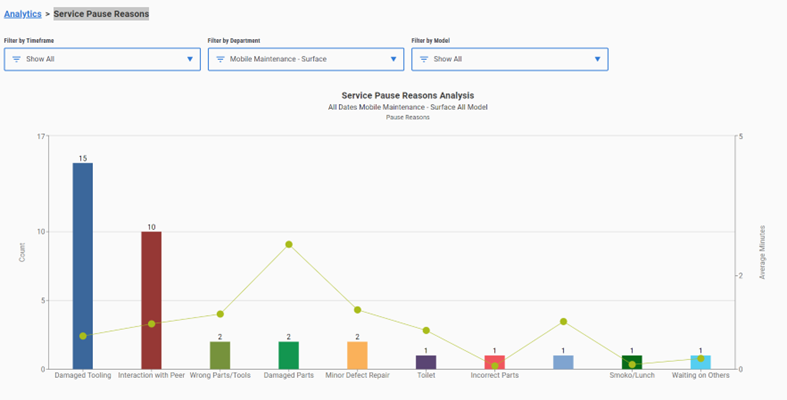The height and width of the screenshot is (400, 787).
Task: Select the dark red Interaction with Peer bar
Action: tap(151, 300)
